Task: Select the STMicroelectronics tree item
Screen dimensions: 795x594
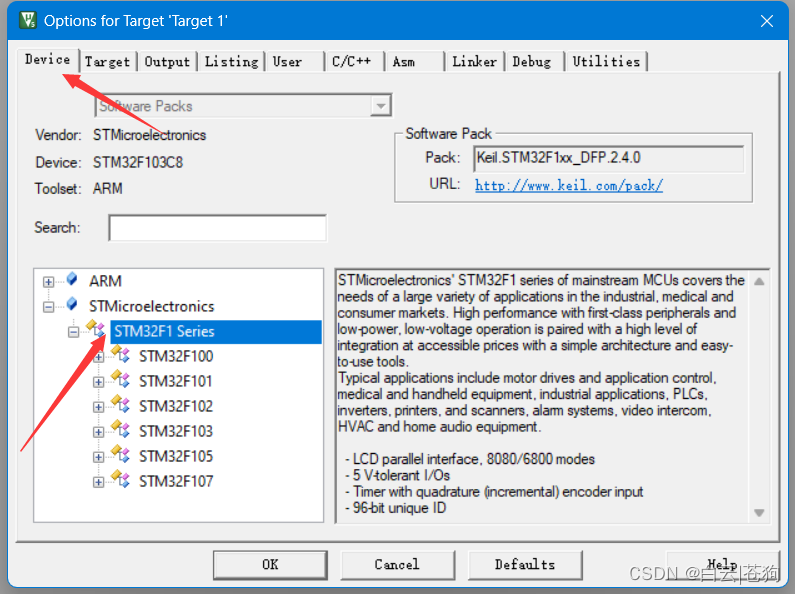Action: point(152,306)
